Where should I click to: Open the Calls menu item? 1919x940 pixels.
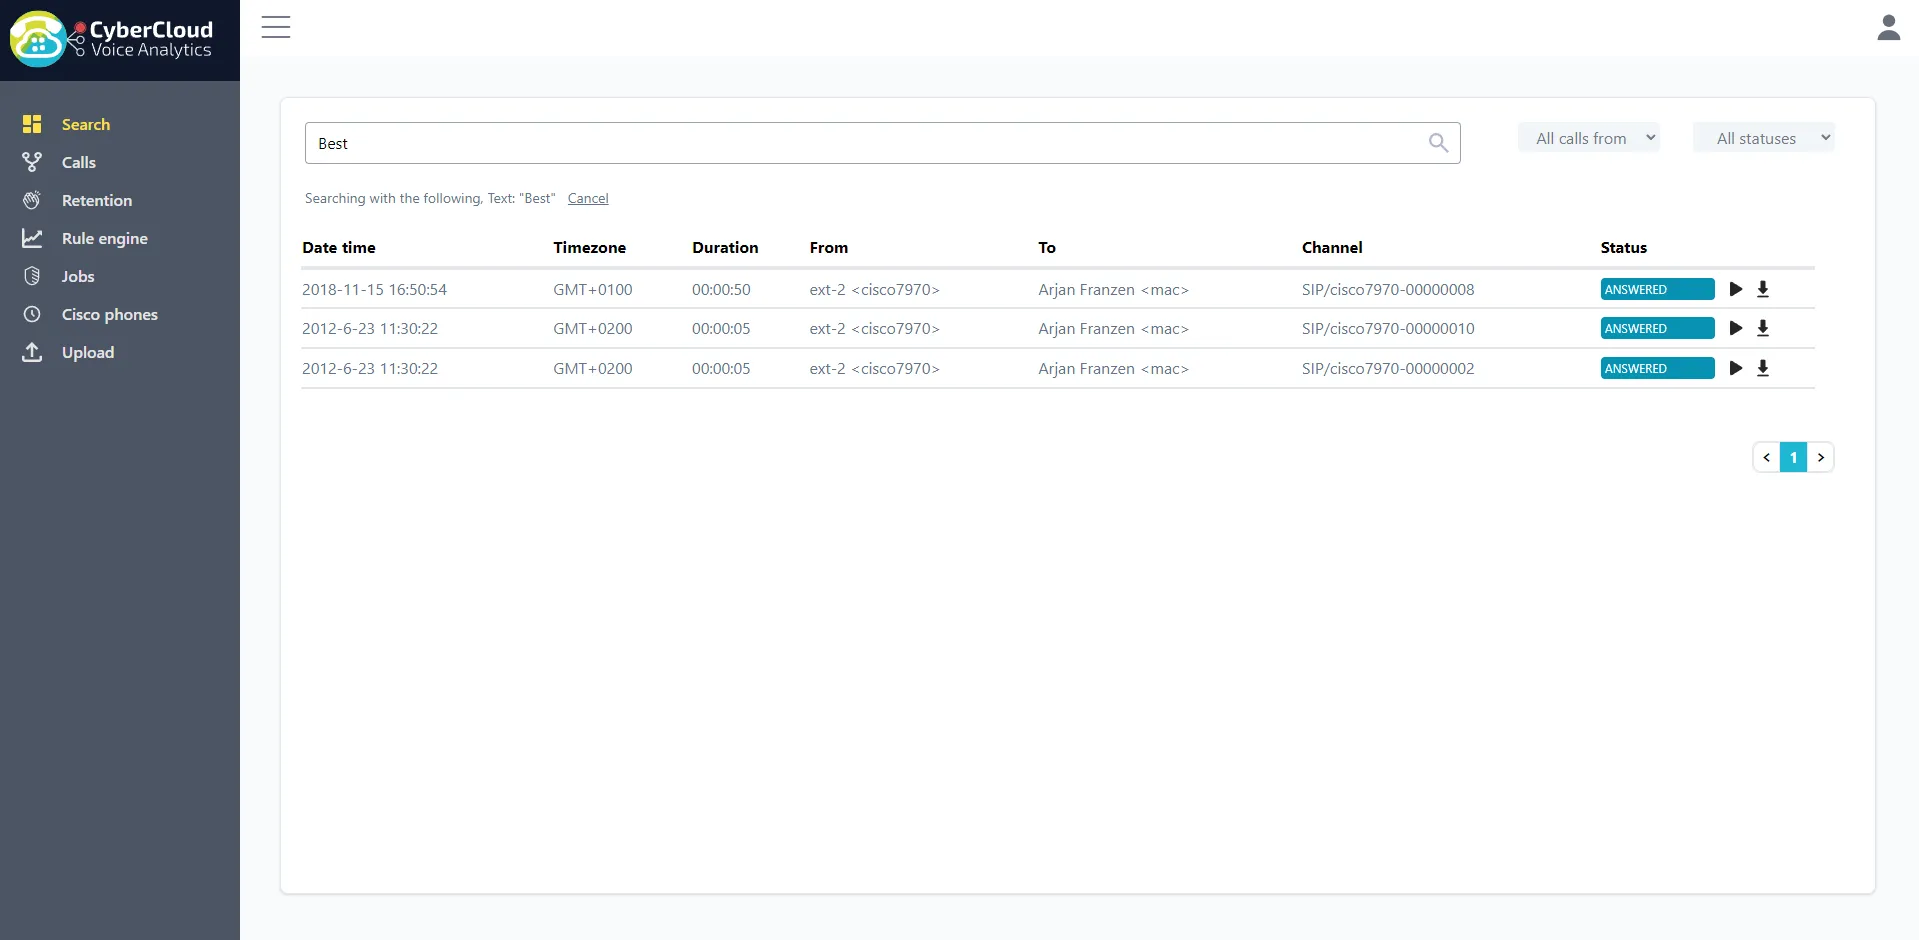coord(79,162)
